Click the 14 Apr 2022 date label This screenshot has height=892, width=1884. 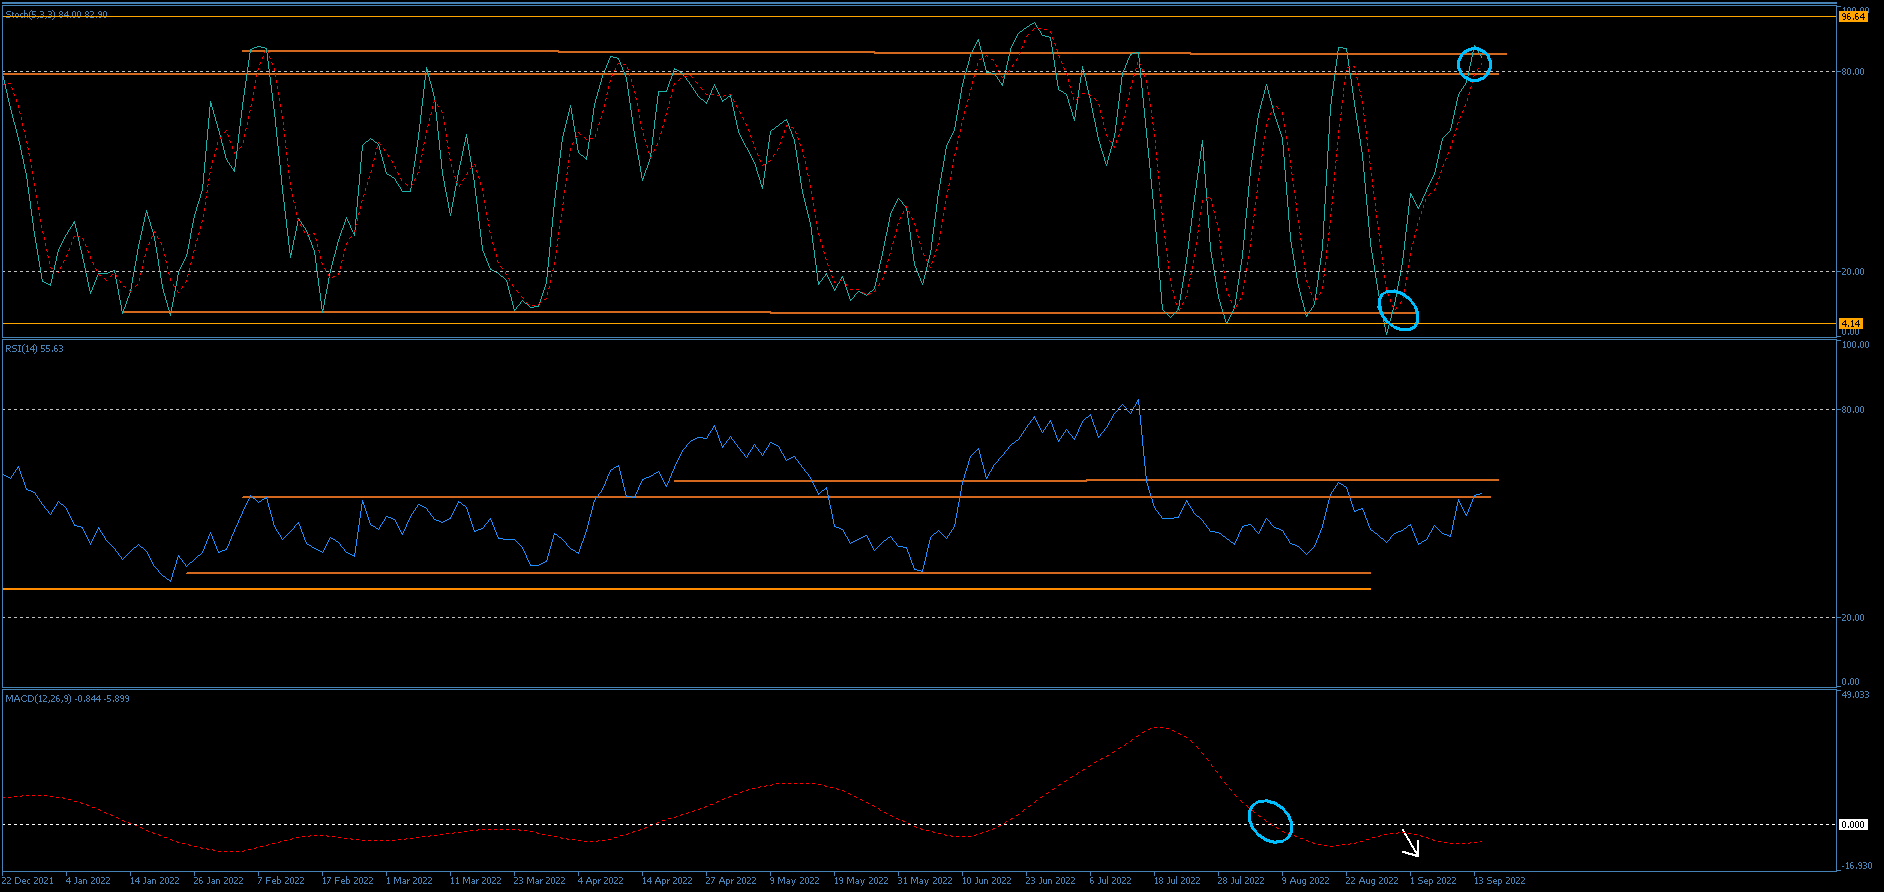(667, 881)
